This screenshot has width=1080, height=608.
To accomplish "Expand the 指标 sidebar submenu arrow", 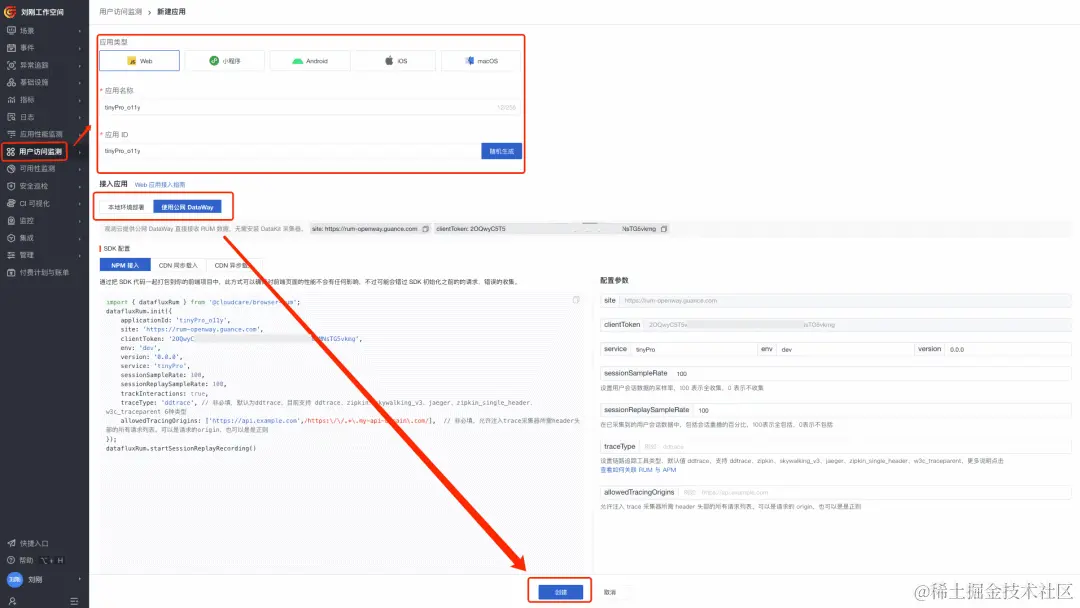I will coord(80,100).
